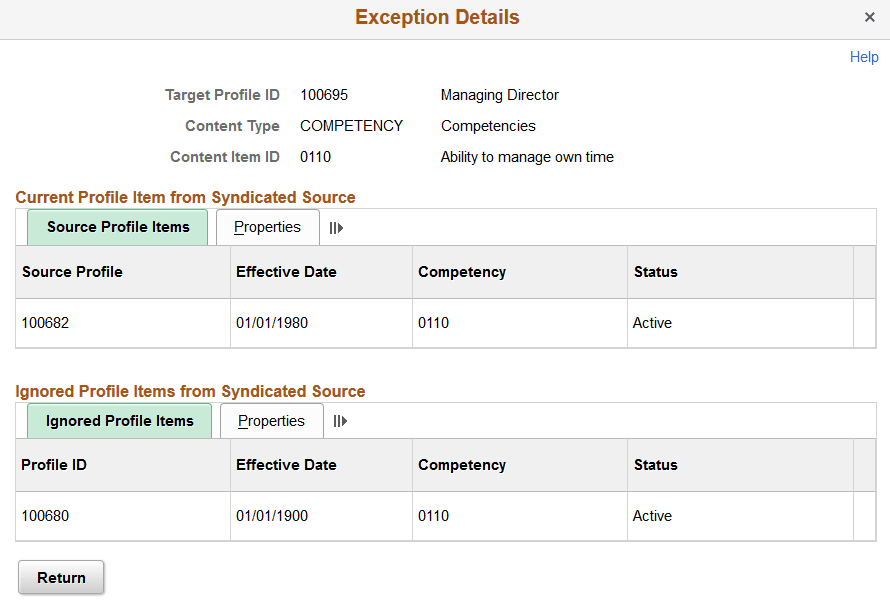
Task: Click the Effective Date header in the source grid
Action: (x=286, y=271)
